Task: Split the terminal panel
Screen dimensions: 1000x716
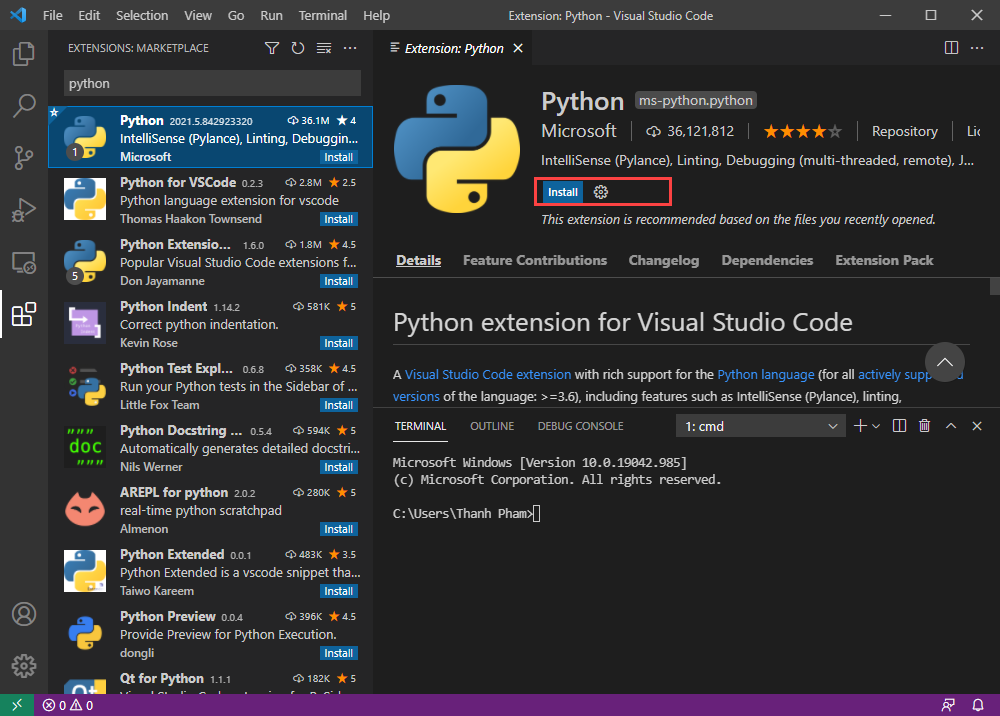Action: [899, 426]
